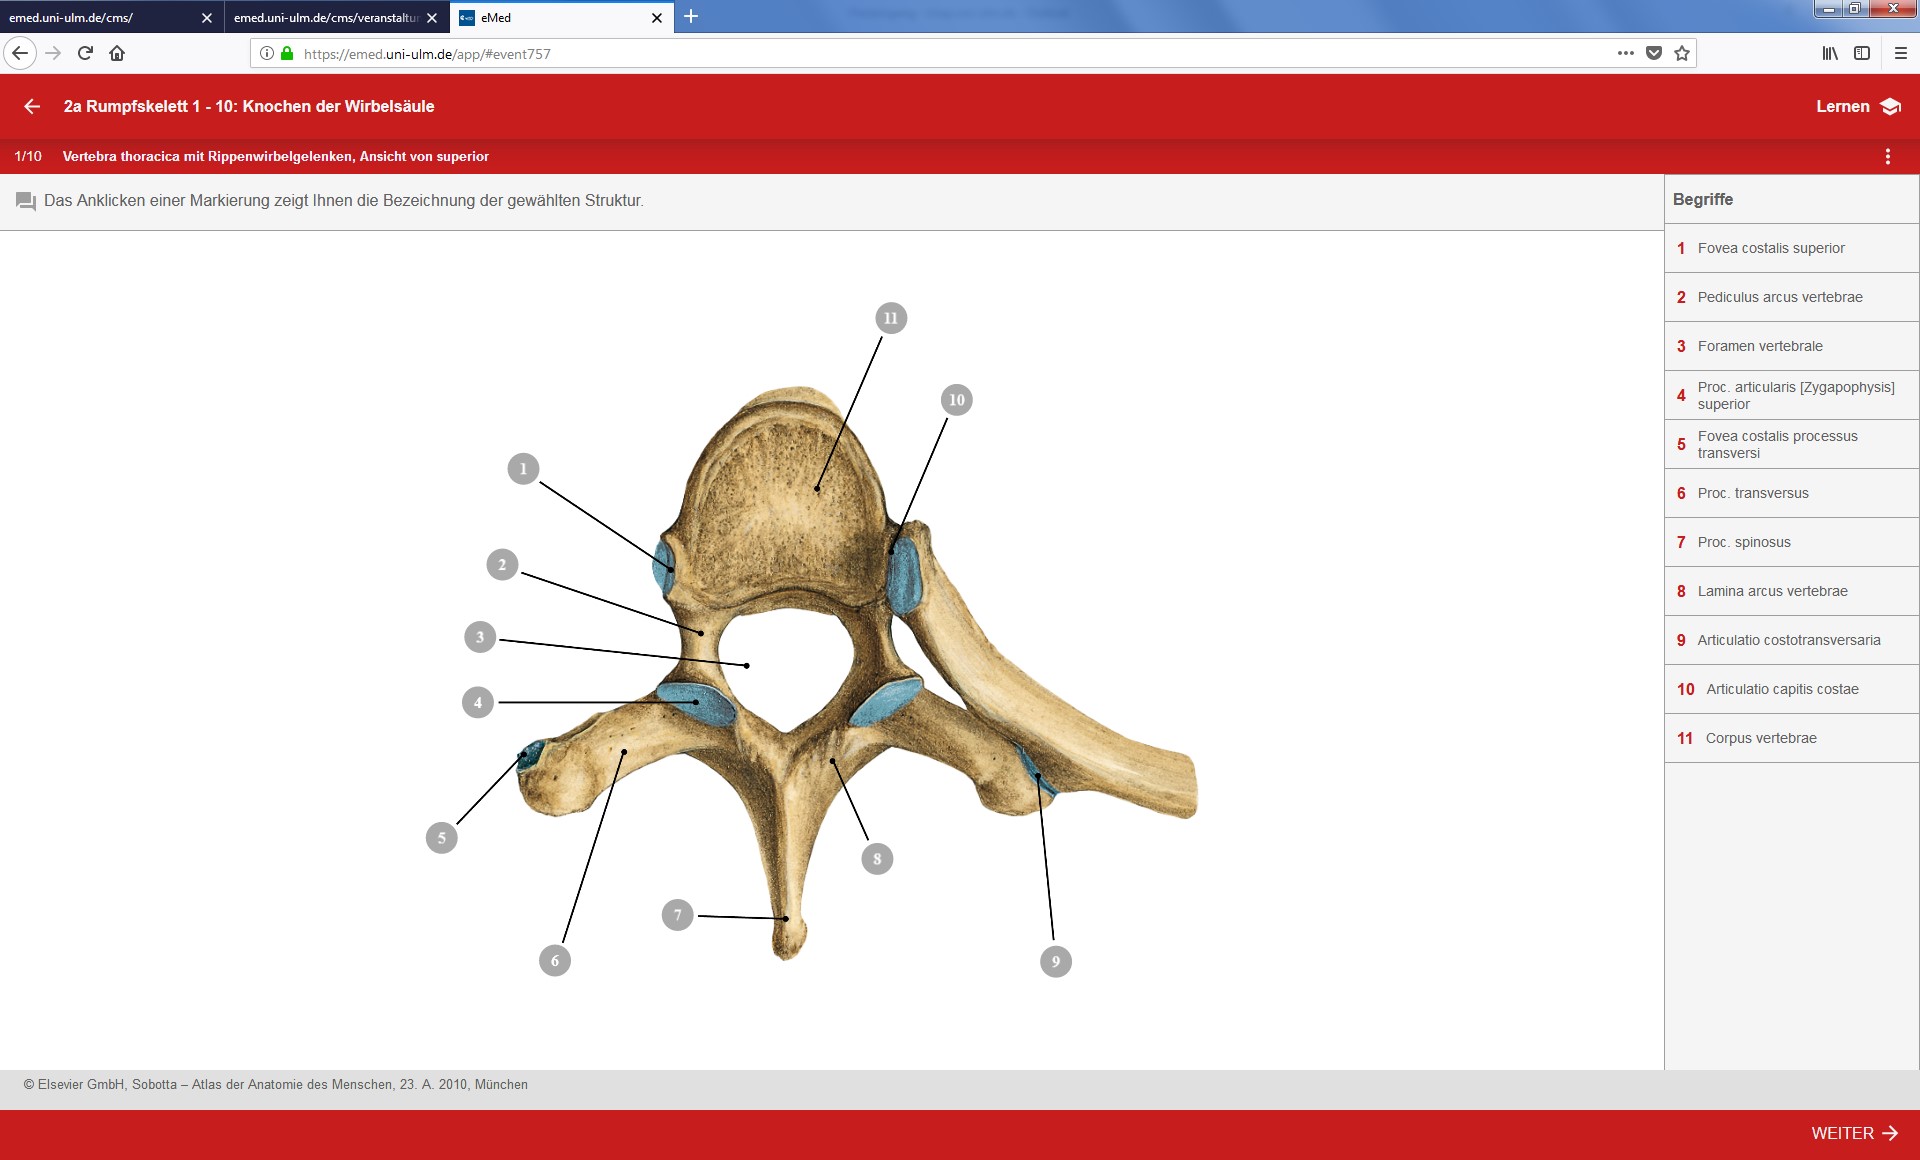Image resolution: width=1920 pixels, height=1160 pixels.
Task: Select marker 9 under the rib
Action: pos(1056,962)
